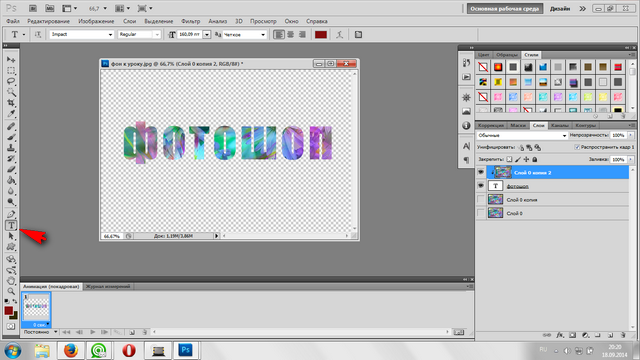Viewport: 640px width, 360px height.
Task: Open the opacity slider arrow
Action: pos(631,135)
